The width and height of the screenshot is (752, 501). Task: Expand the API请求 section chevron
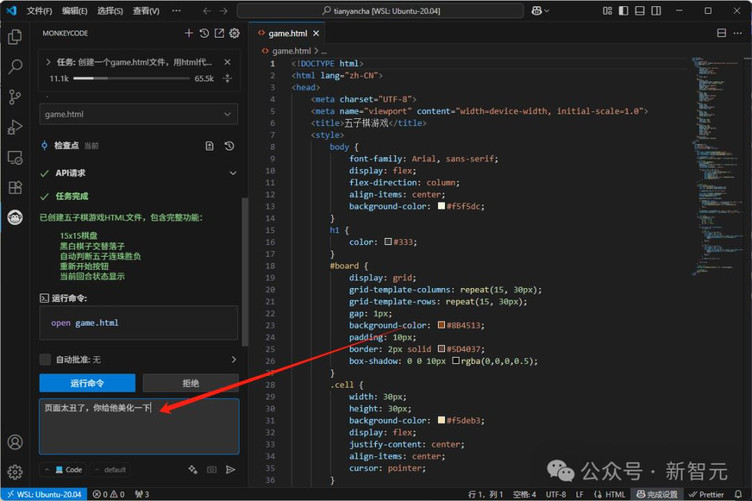click(233, 173)
